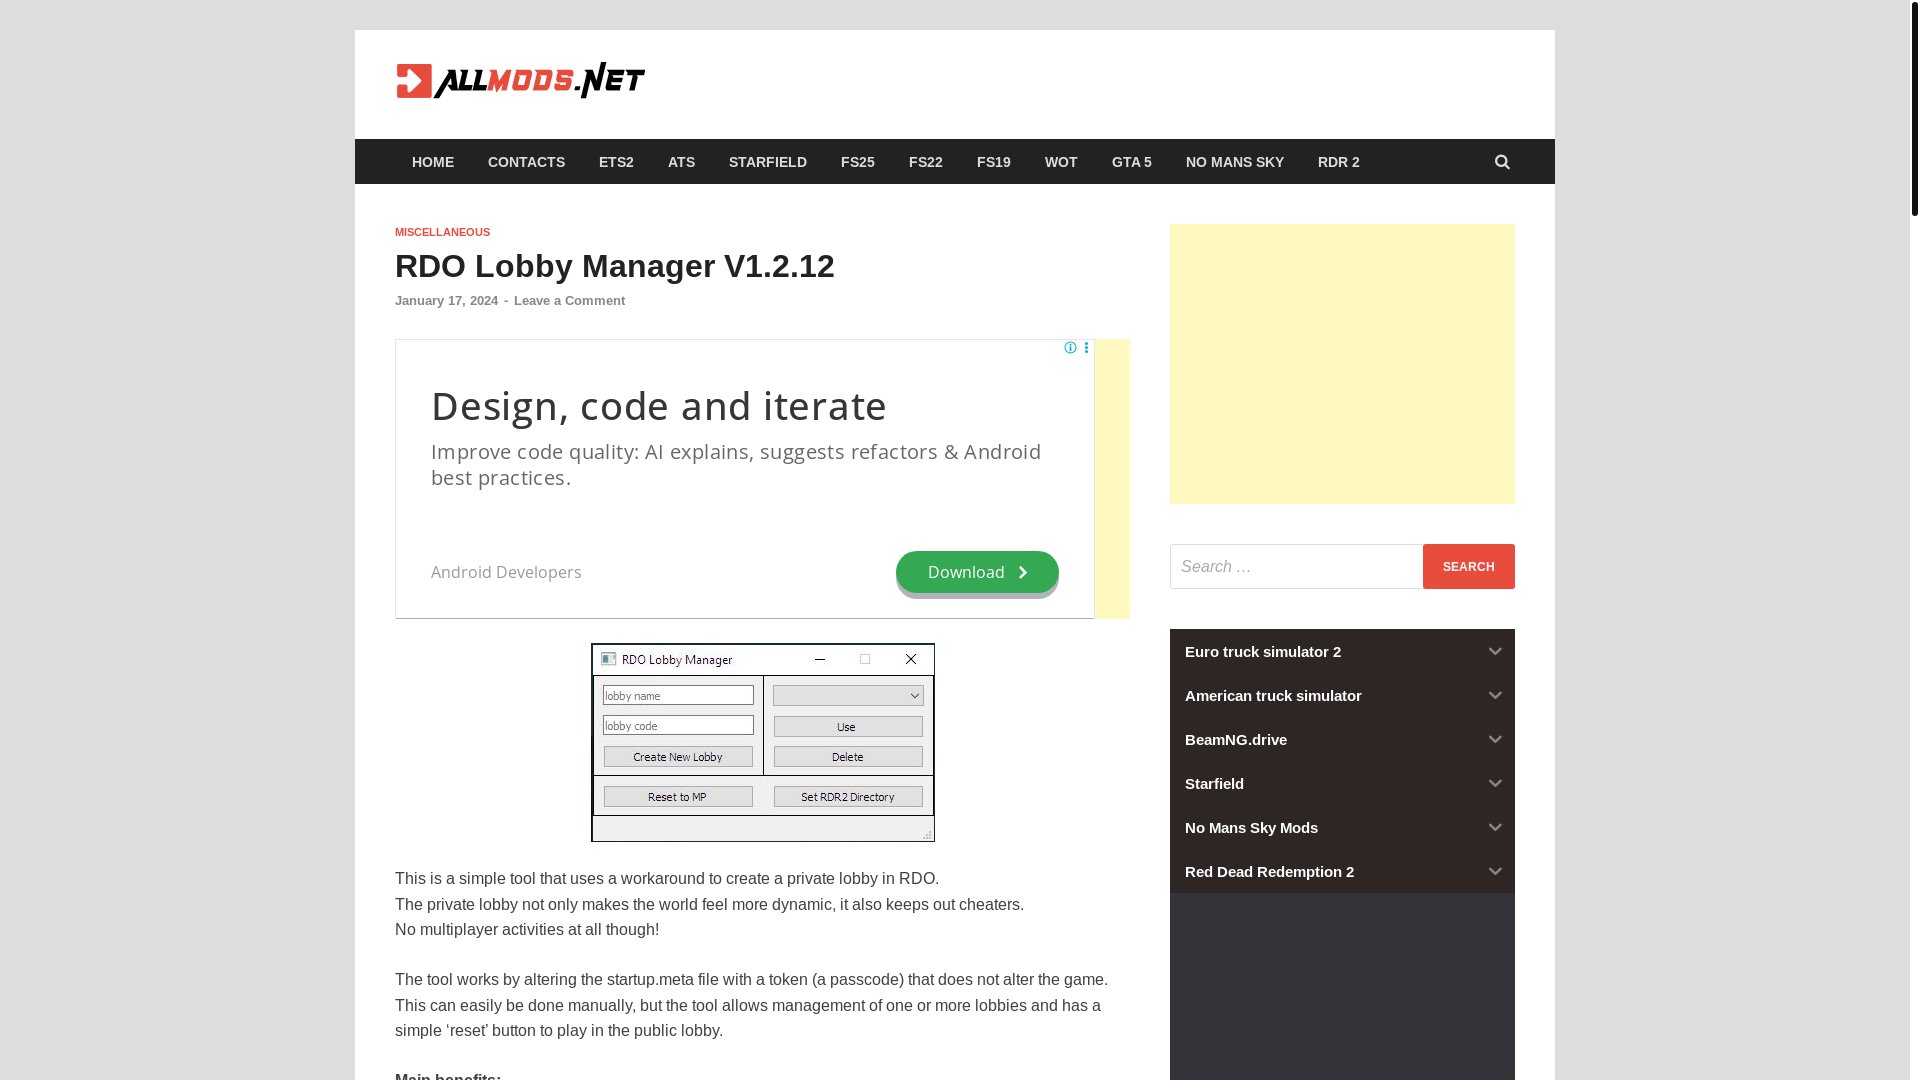
Task: Click the Android Developers advertiser text
Action: (x=506, y=572)
